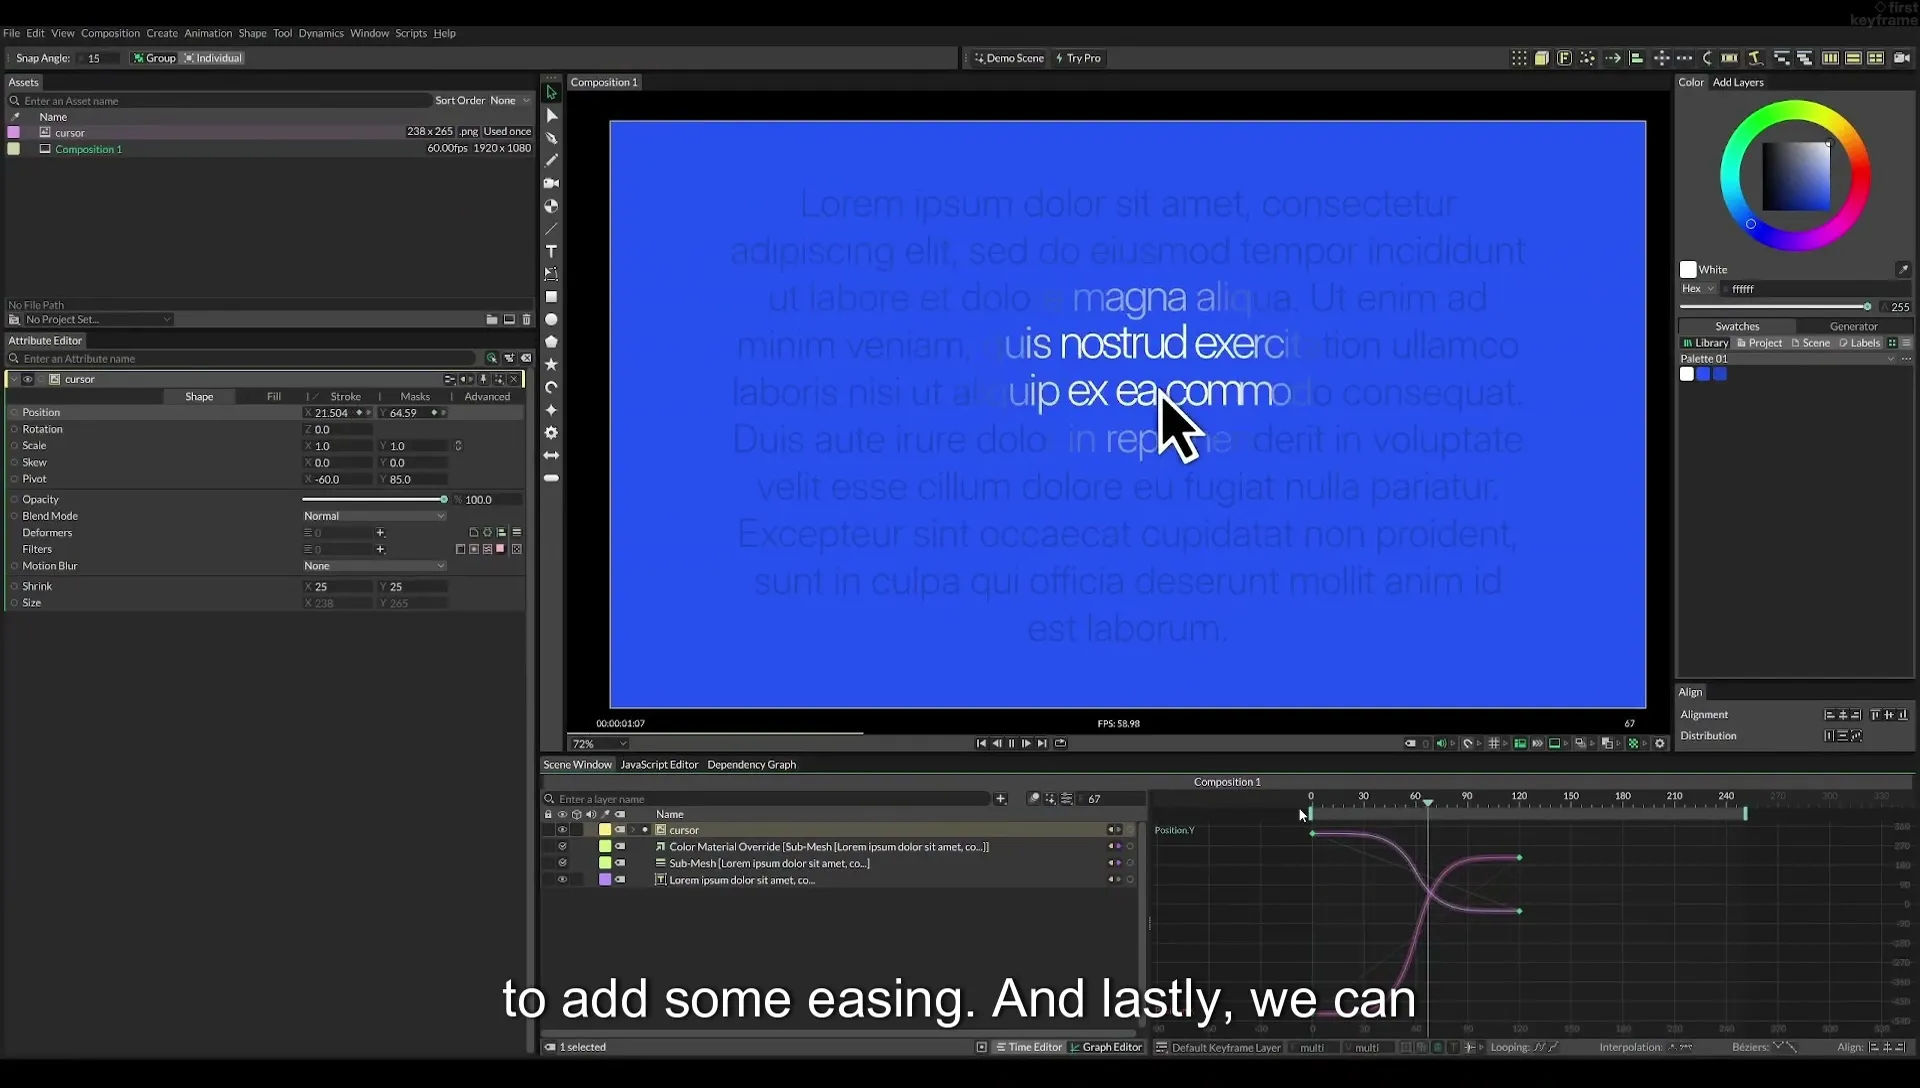Image resolution: width=1920 pixels, height=1088 pixels.
Task: Open the Demo Scene button
Action: pos(1009,58)
